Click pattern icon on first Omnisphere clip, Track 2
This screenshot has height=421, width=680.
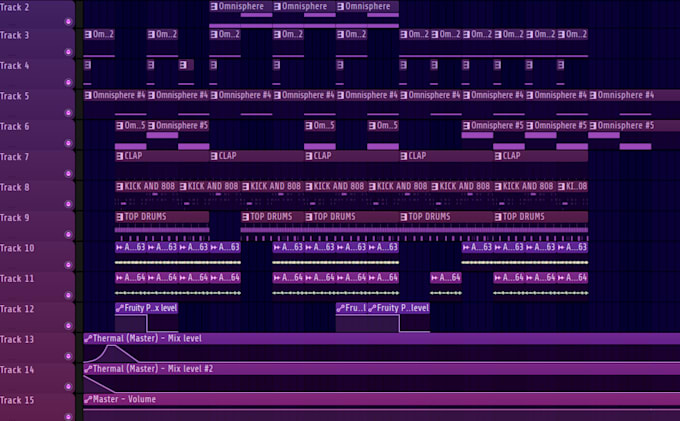click(x=214, y=7)
